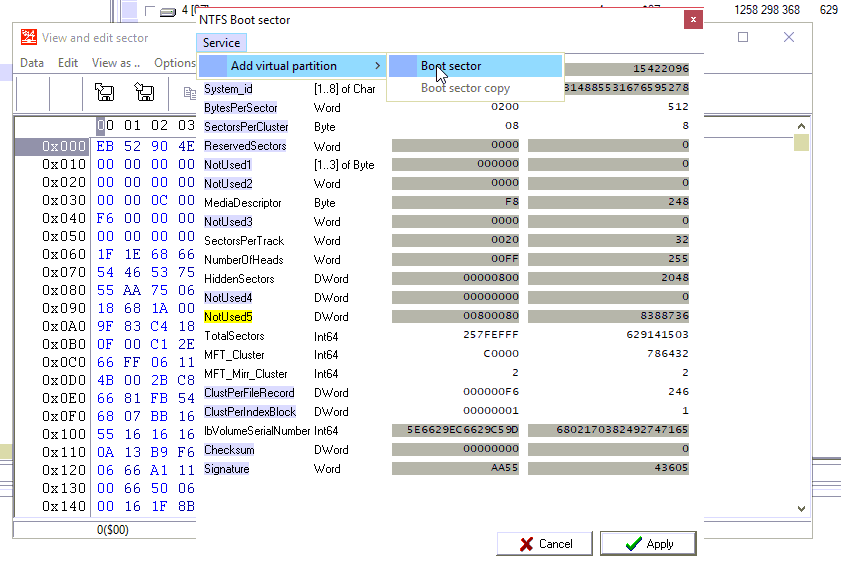Select the highlighted NotUsed5 field
Viewport: 841px width, 567px height.
pos(228,317)
